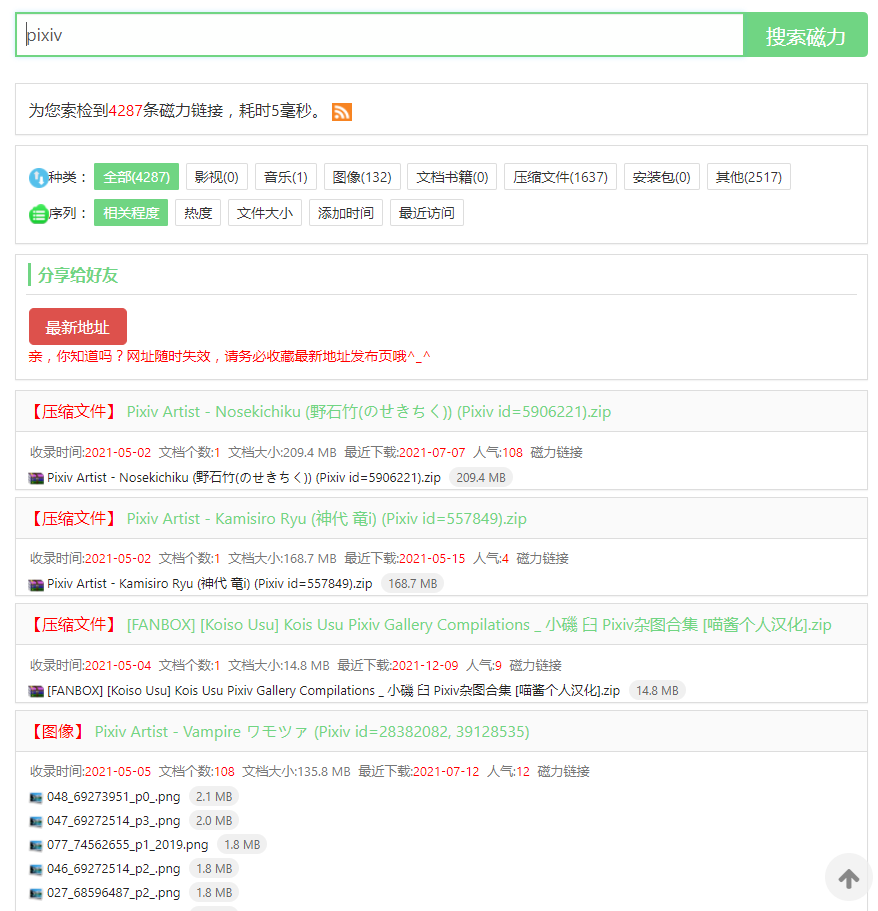Click 磁力链接 in the FANBOX Koiso Usu result

(536, 665)
